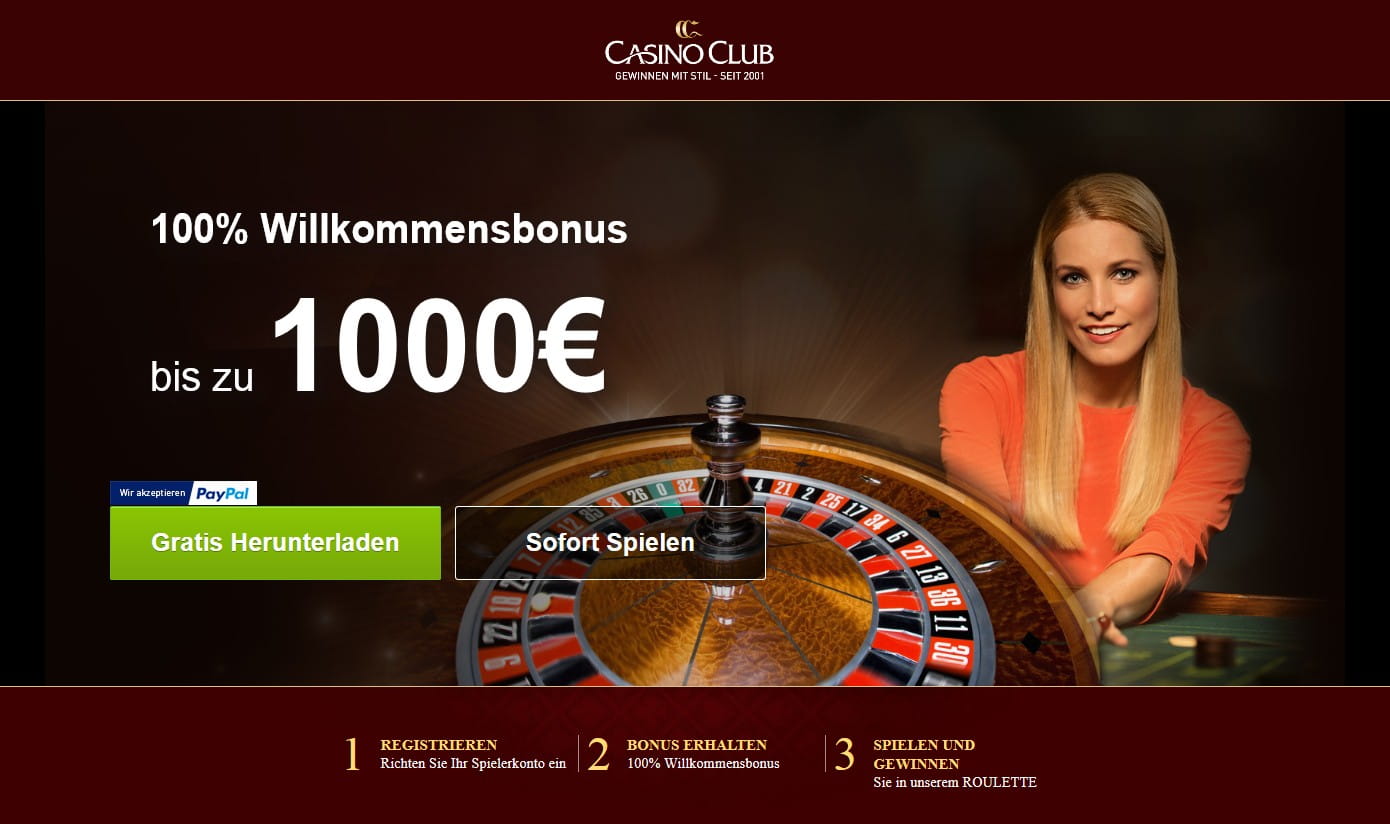Click the step number 2 icon
1390x824 pixels.
tap(598, 755)
